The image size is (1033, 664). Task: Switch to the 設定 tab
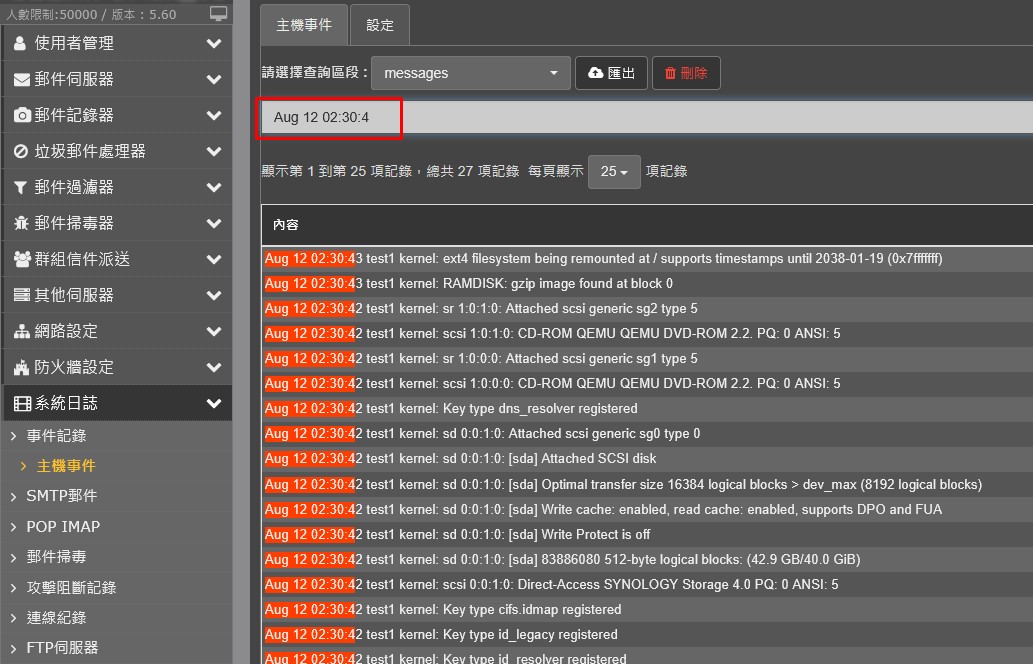379,25
